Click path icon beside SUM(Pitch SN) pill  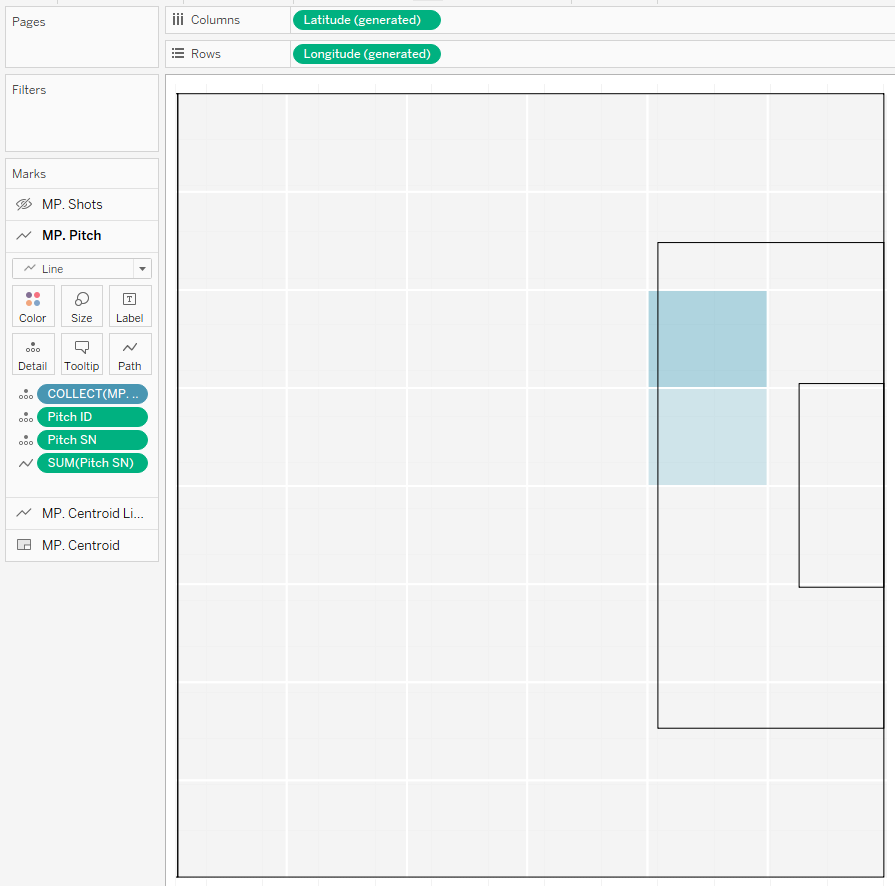pyautogui.click(x=25, y=464)
